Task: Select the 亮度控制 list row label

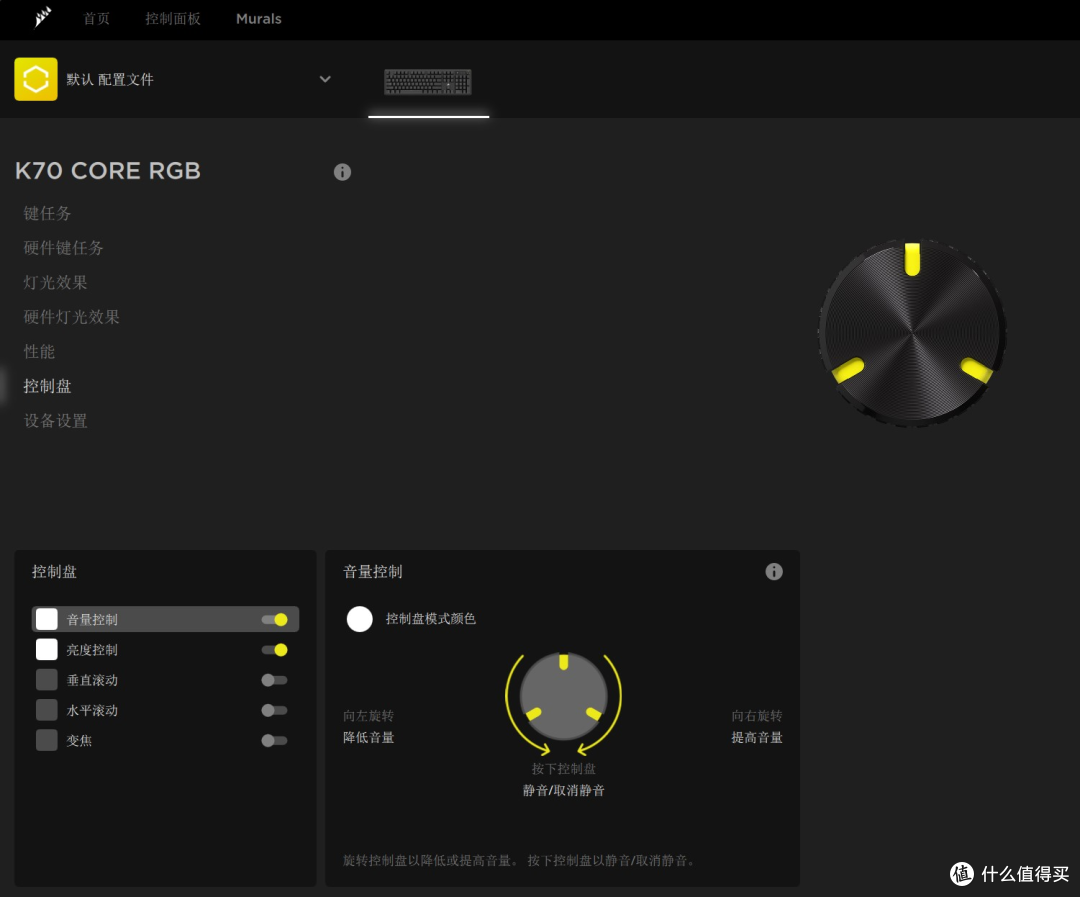Action: [92, 650]
